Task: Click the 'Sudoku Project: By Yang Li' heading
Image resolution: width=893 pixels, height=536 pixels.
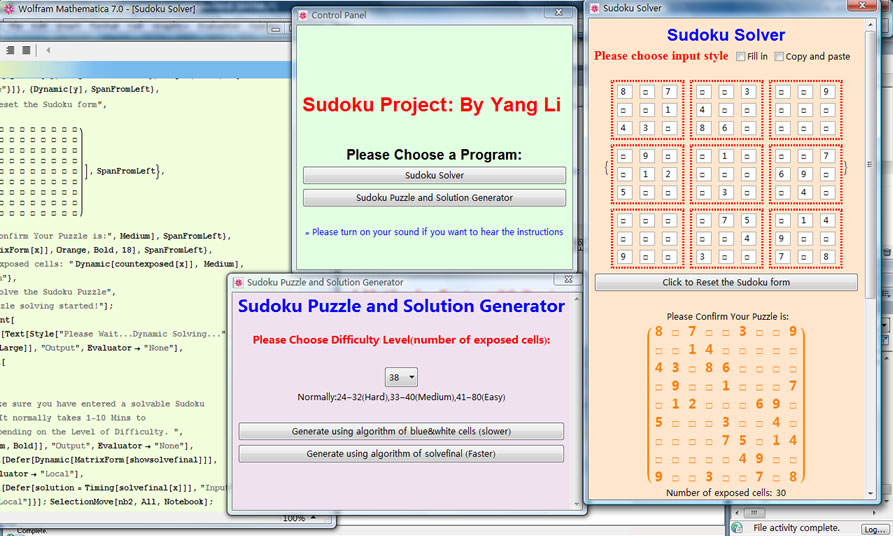Action: click(432, 105)
